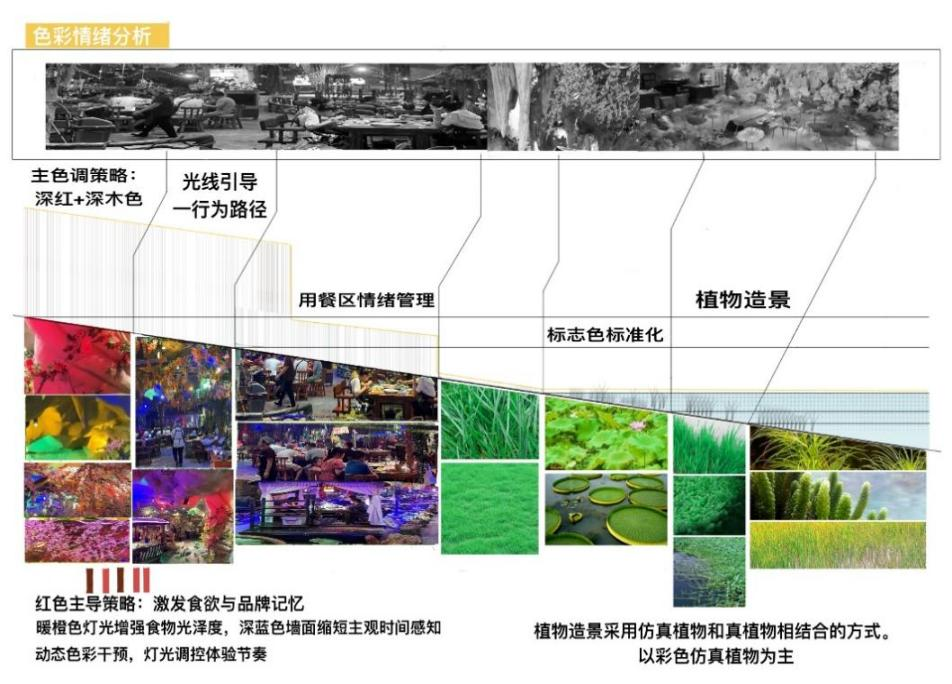The height and width of the screenshot is (684, 952).
Task: Select the last light-red swatch bar
Action: click(147, 578)
